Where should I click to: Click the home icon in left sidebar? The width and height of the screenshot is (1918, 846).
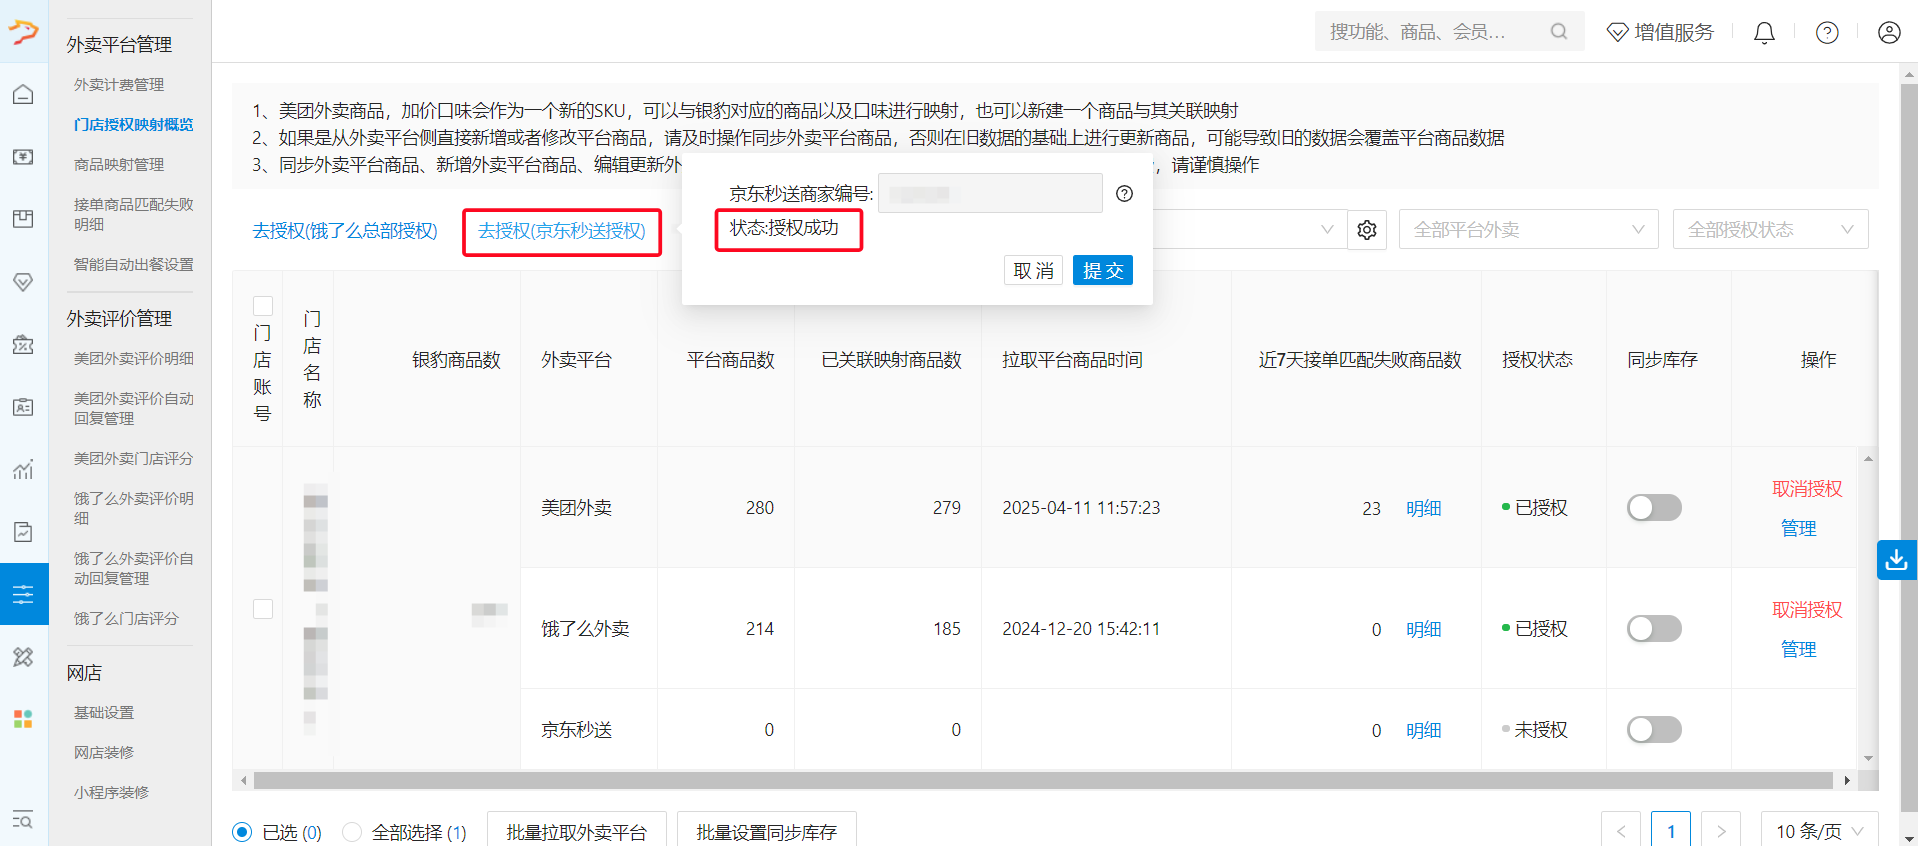(23, 94)
